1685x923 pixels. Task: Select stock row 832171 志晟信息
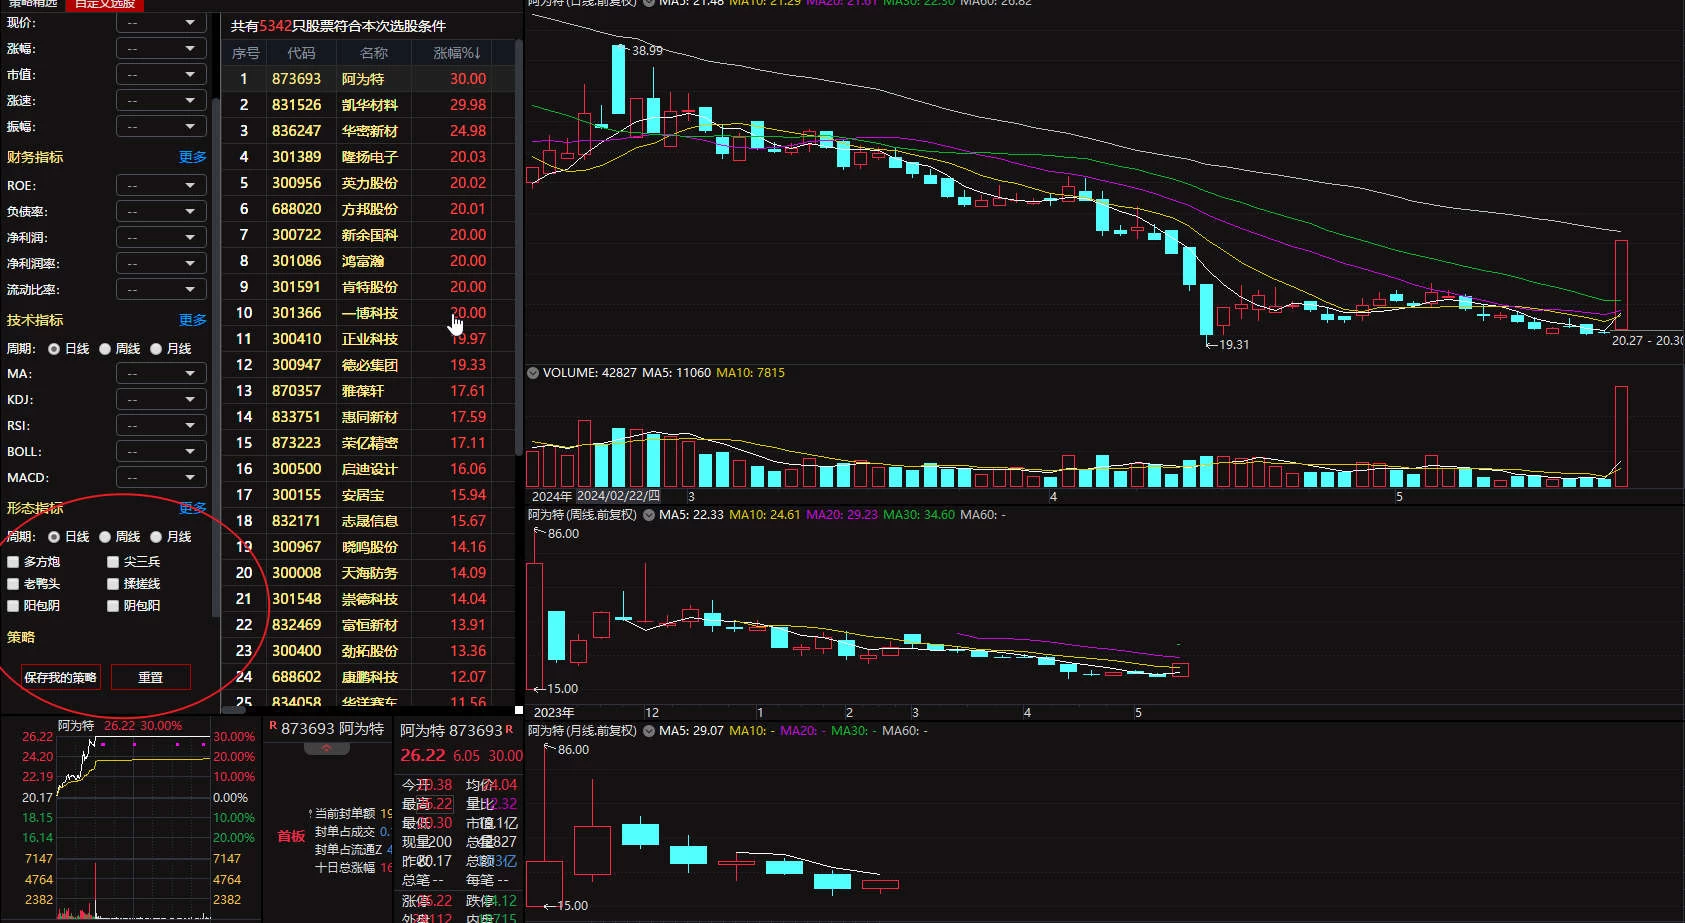370,521
